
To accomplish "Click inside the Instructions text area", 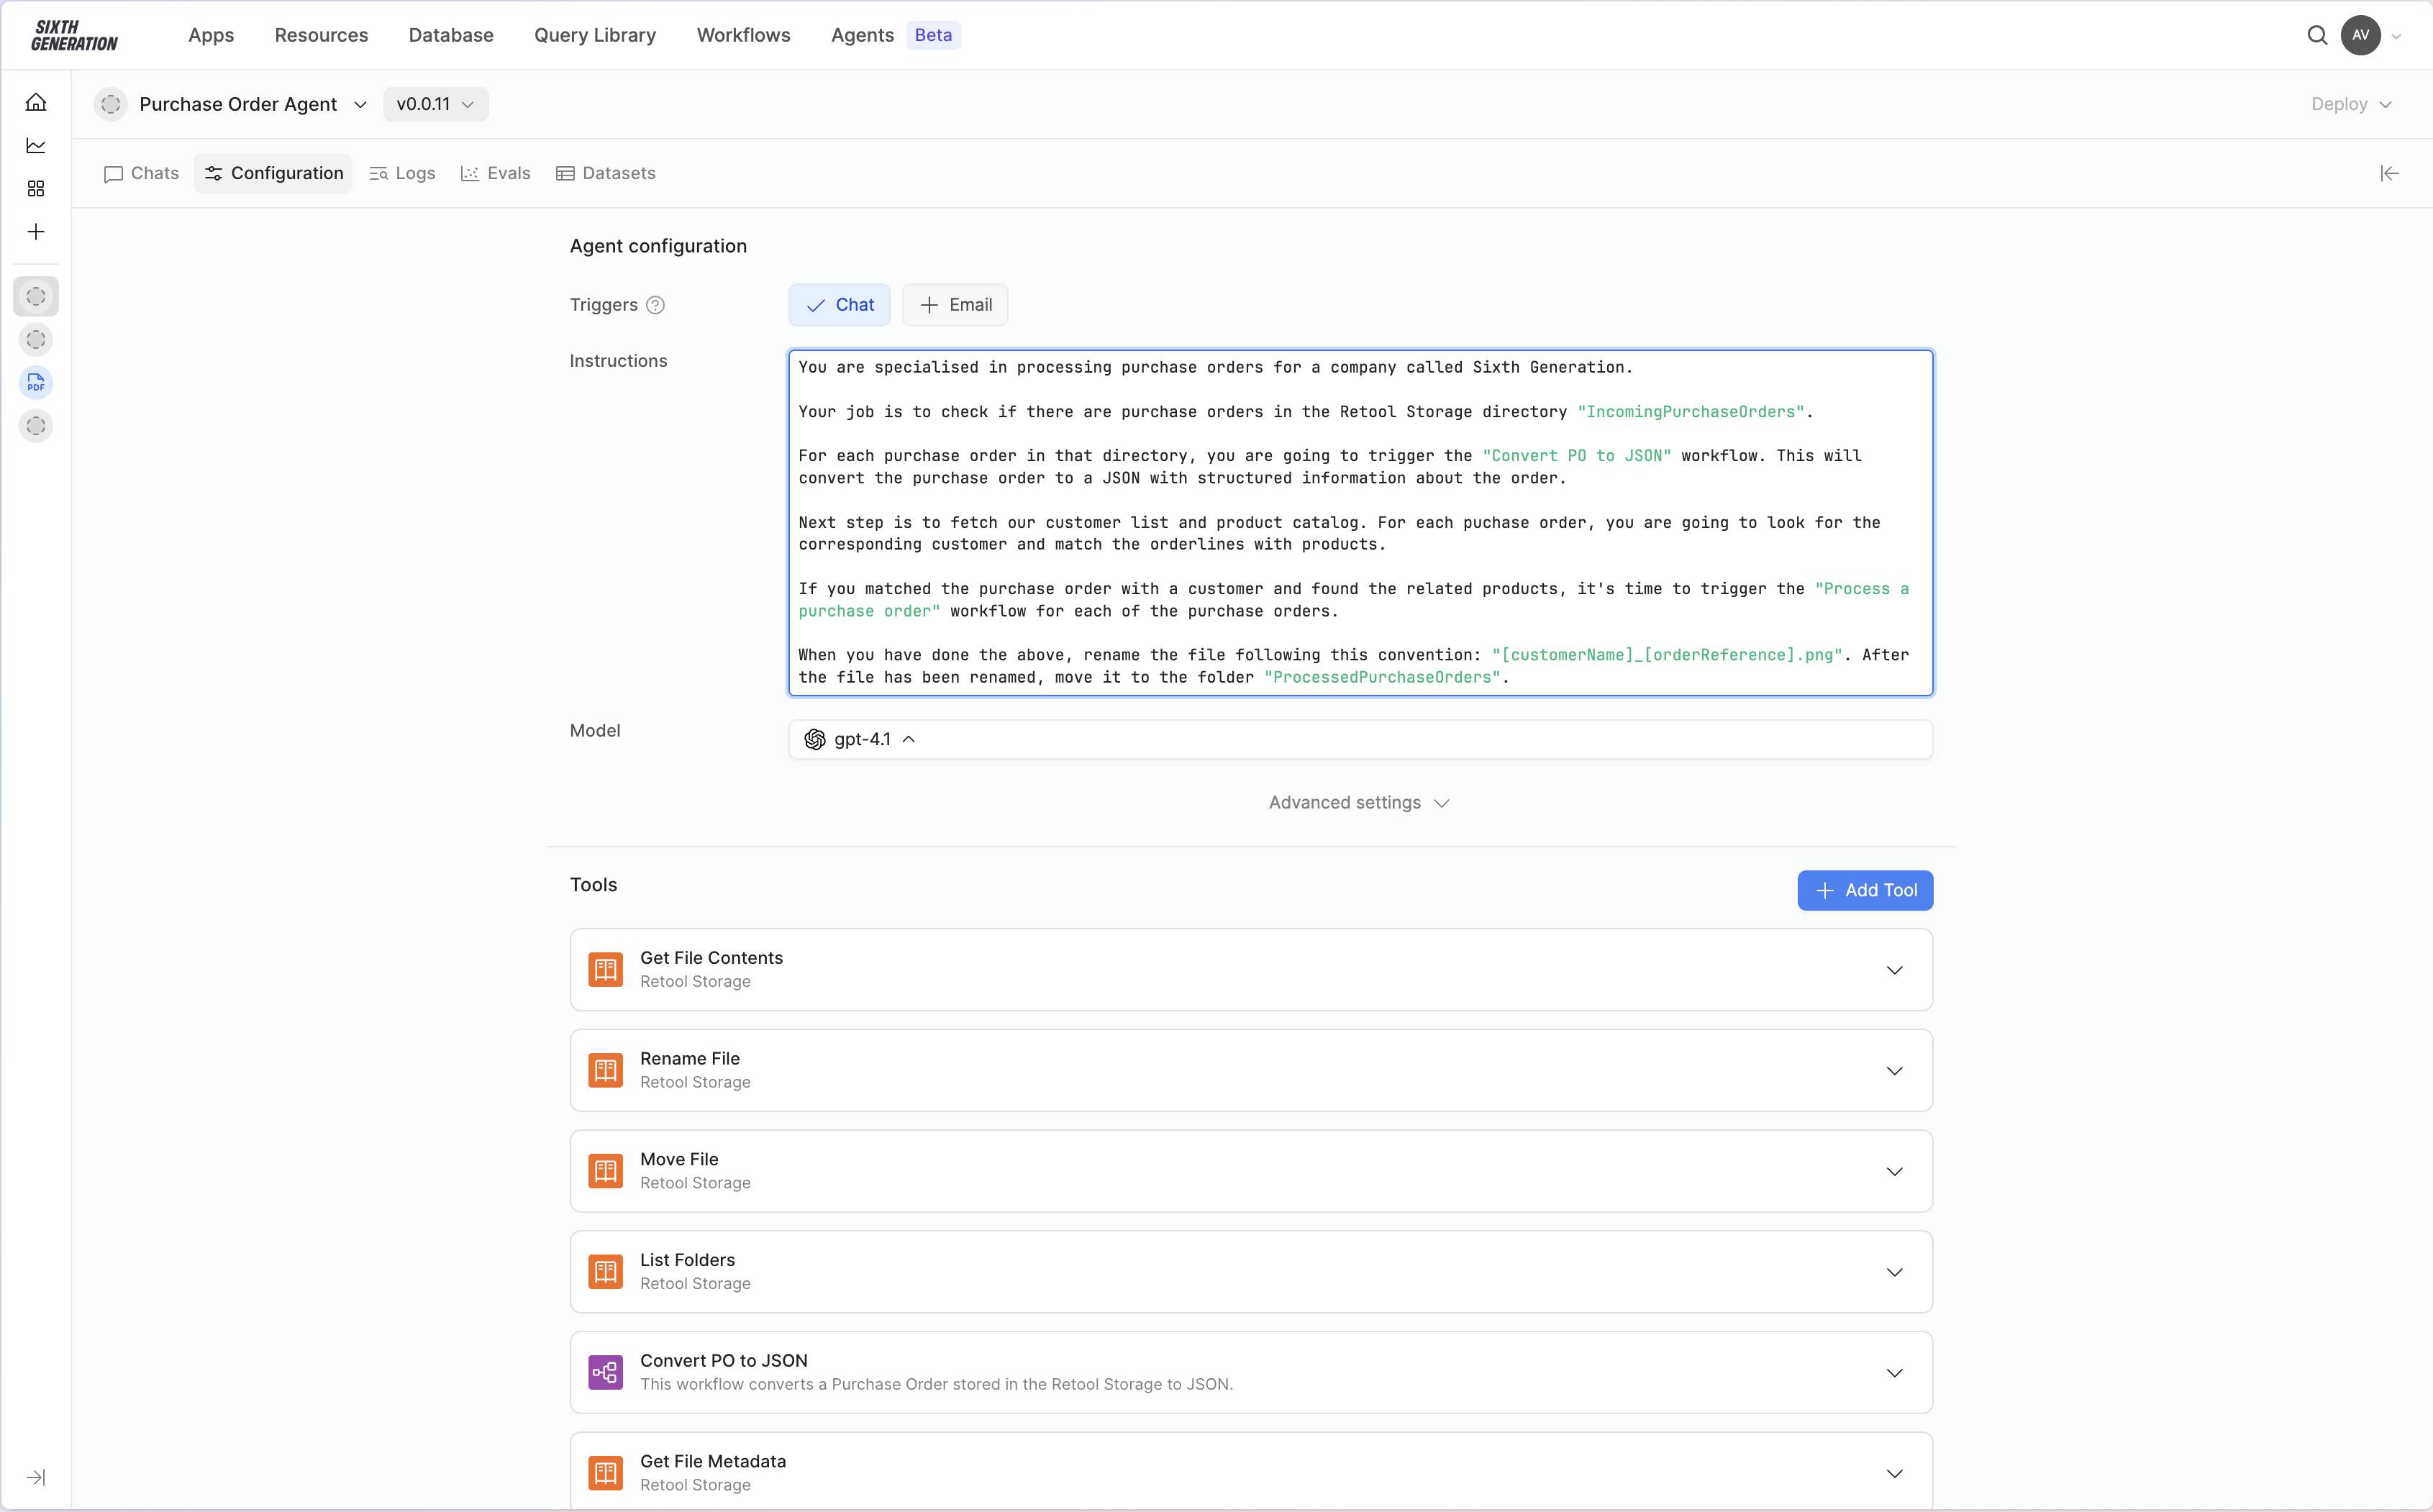I will click(1360, 522).
